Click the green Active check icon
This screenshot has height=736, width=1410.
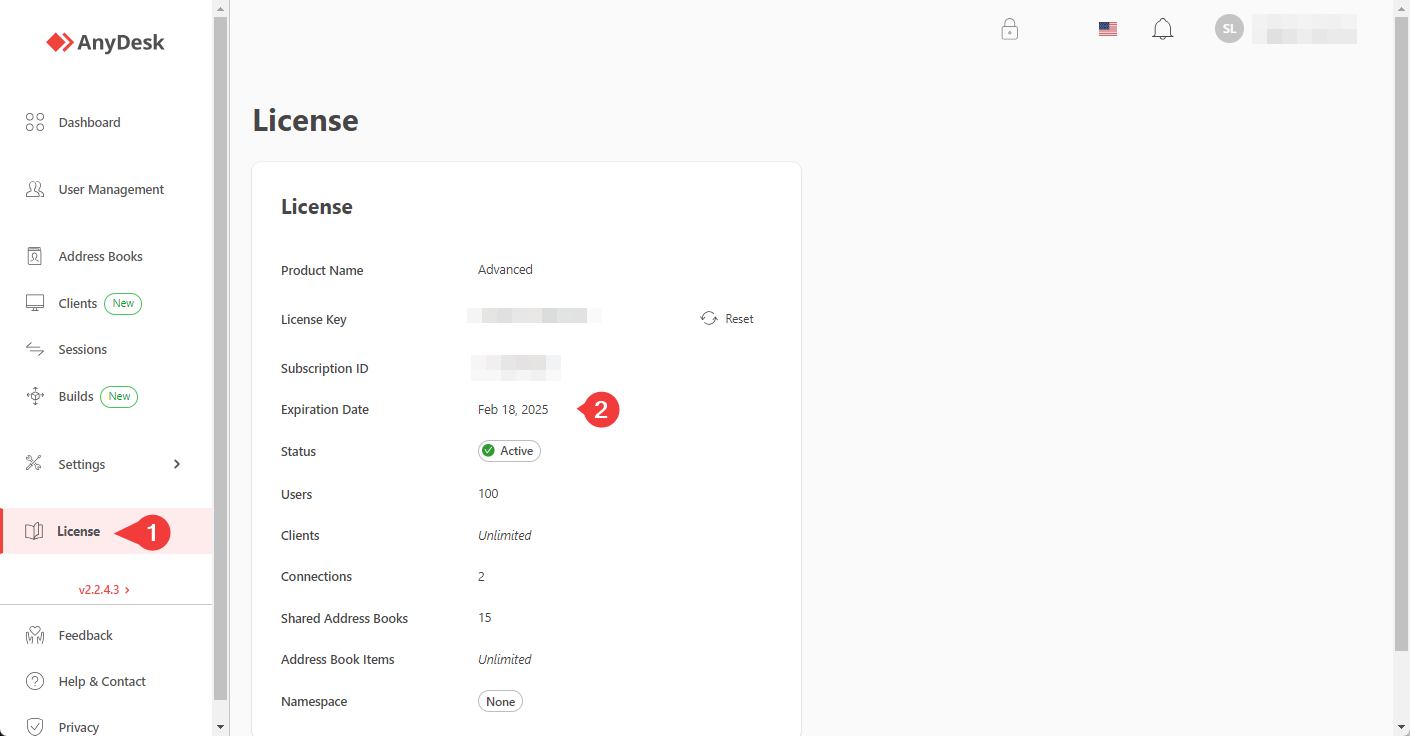[488, 451]
